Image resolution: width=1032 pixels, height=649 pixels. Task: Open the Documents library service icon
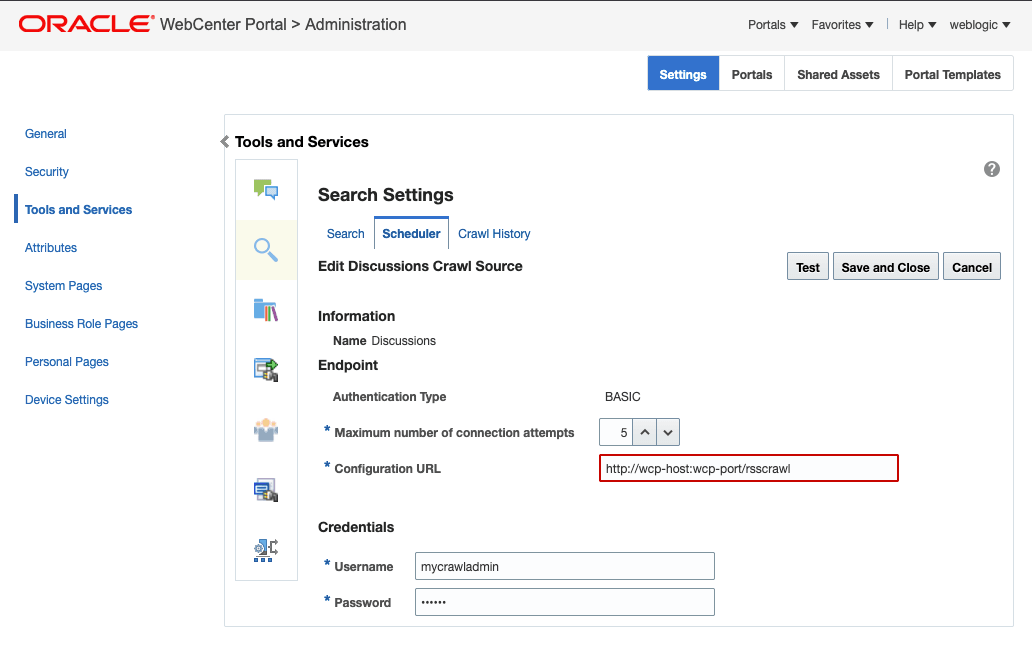tap(266, 309)
